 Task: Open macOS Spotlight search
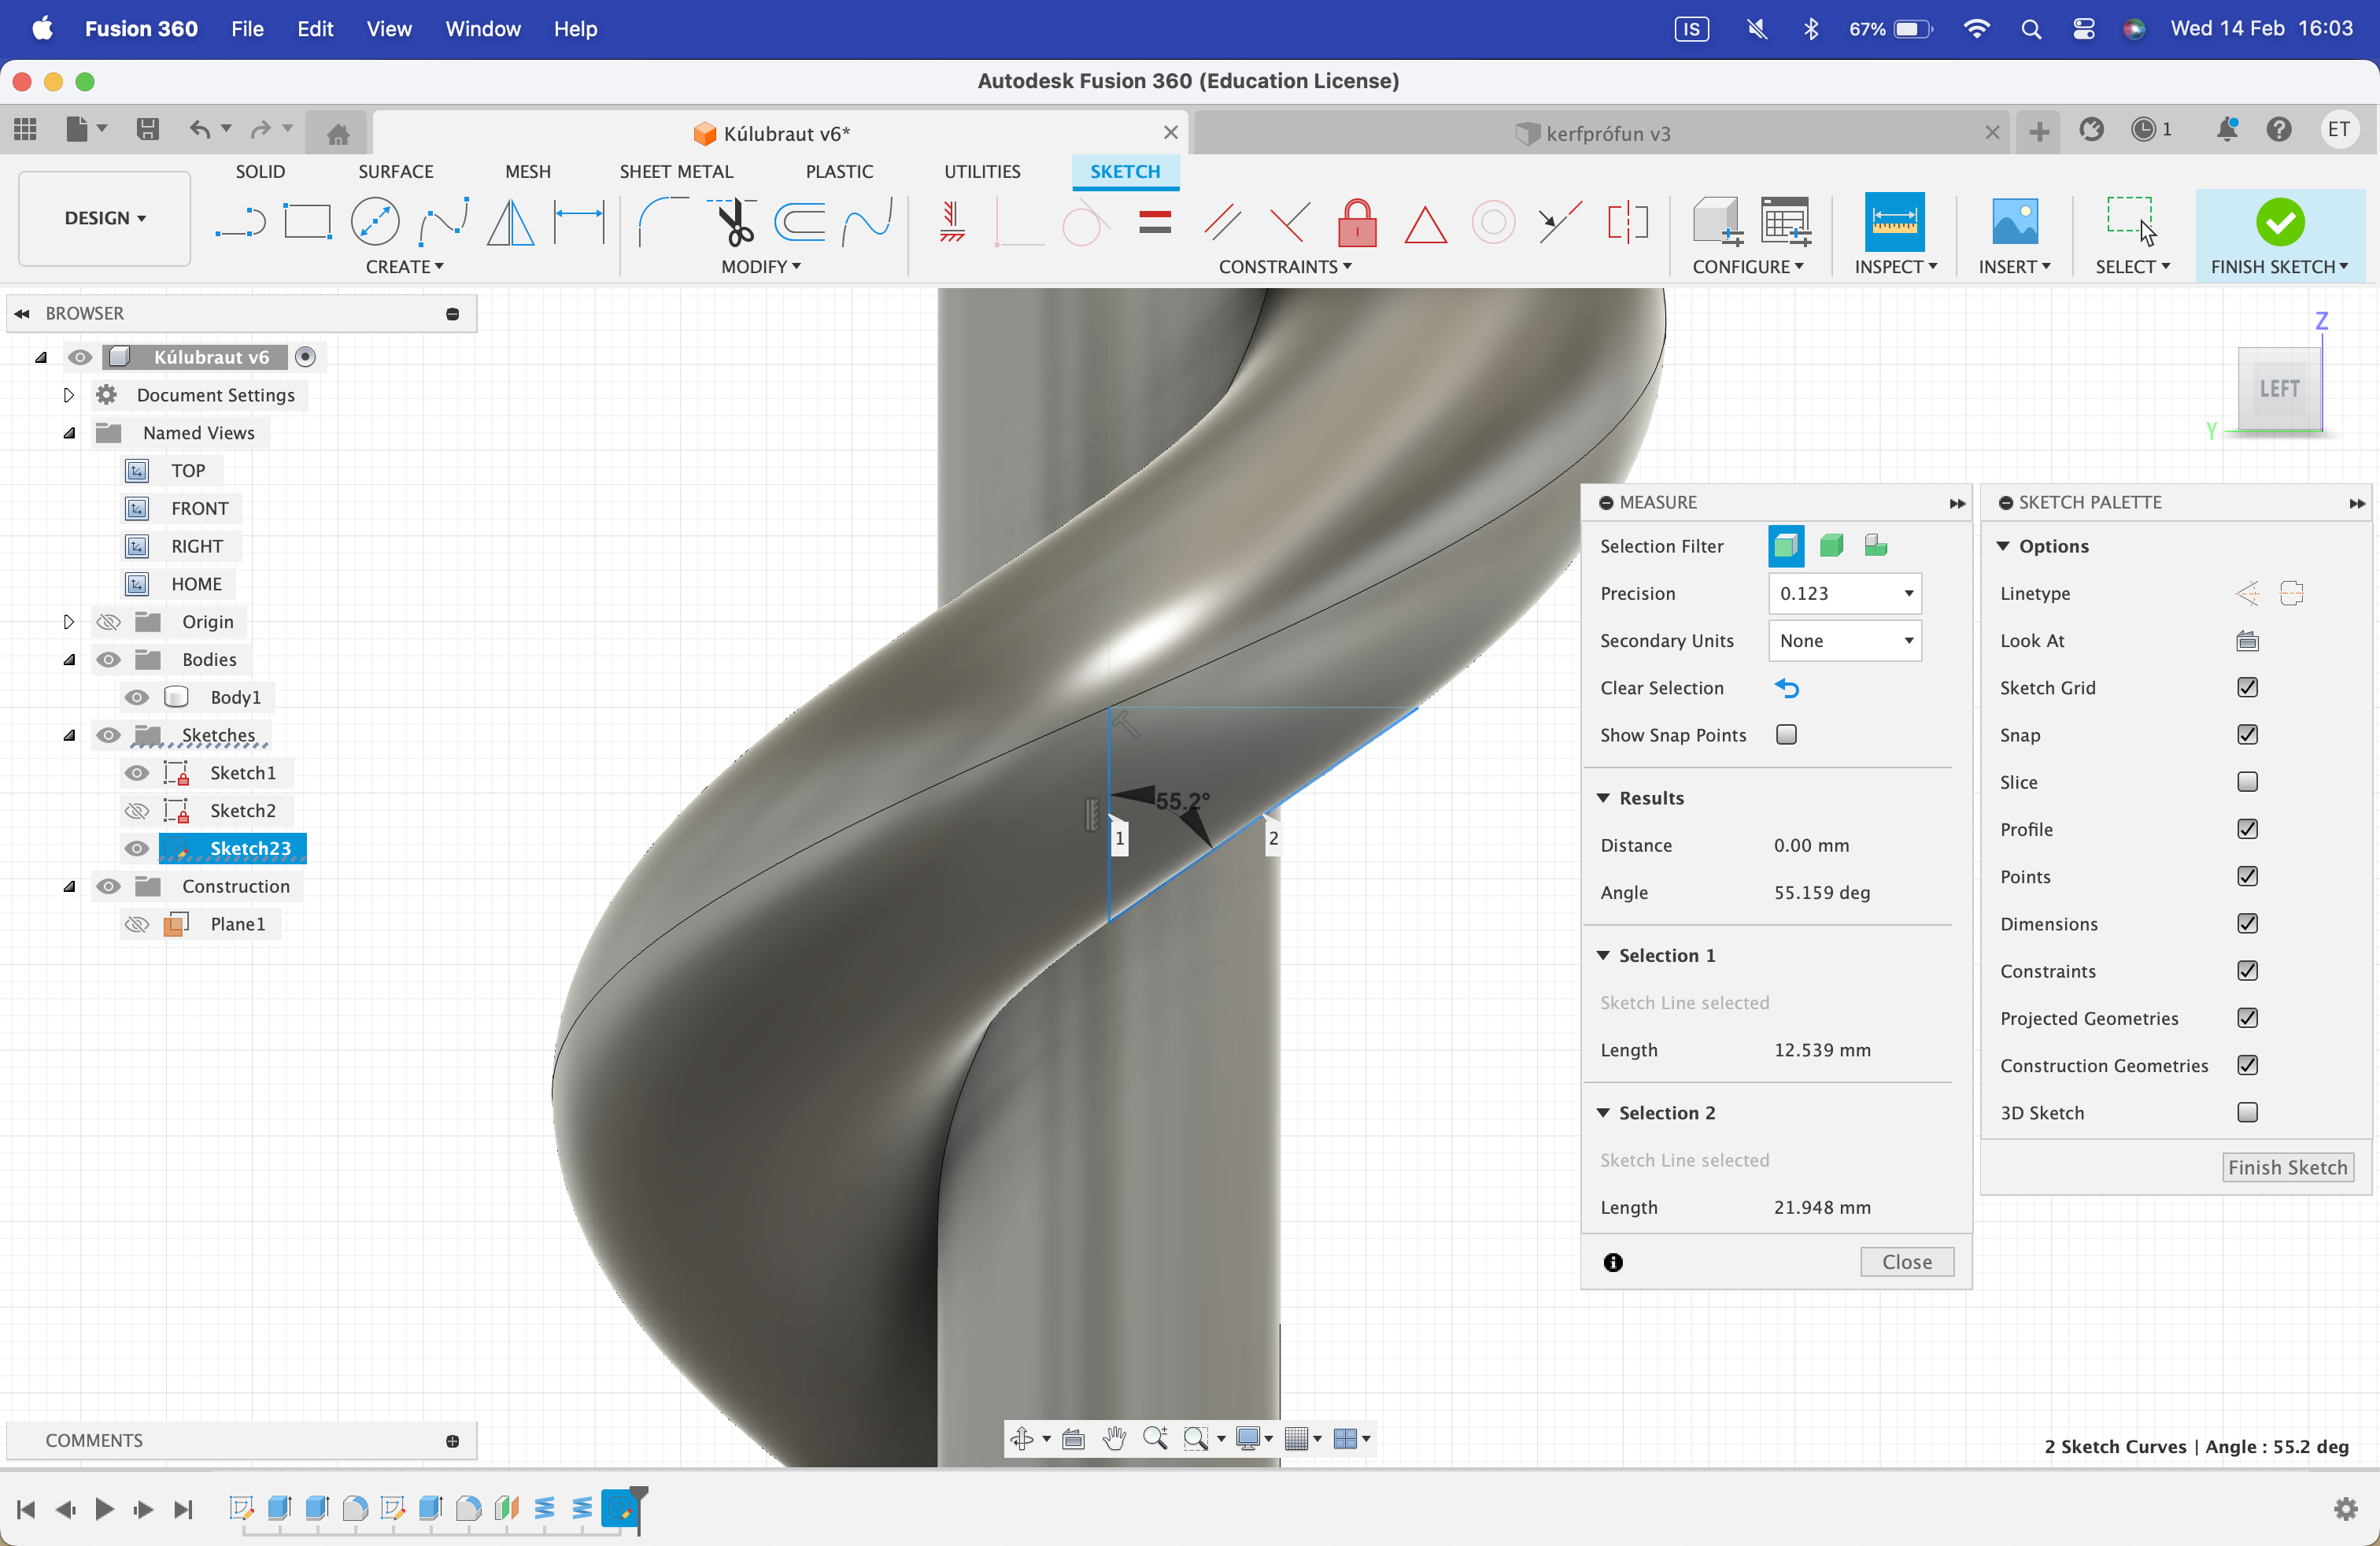tap(2030, 29)
